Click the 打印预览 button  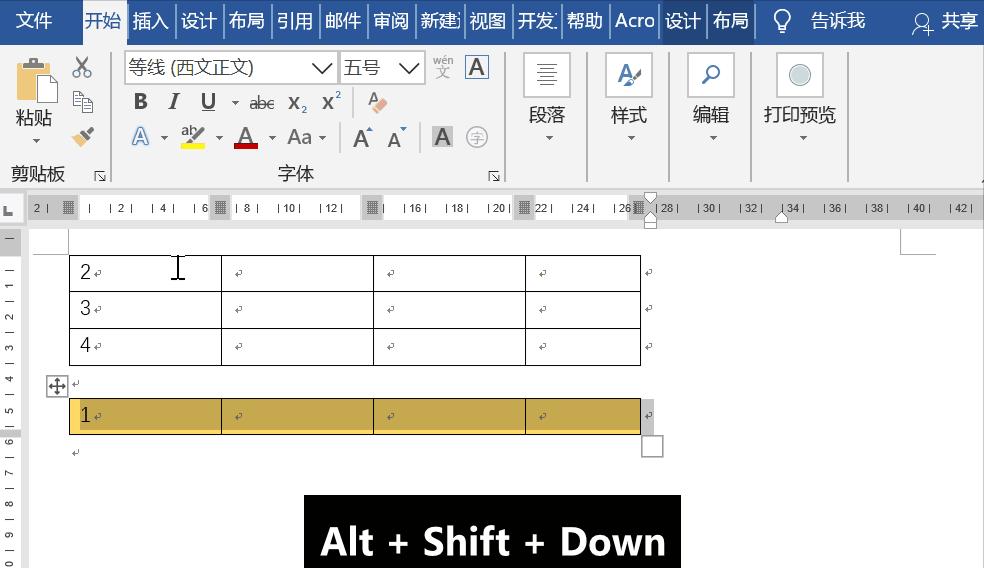tap(800, 98)
